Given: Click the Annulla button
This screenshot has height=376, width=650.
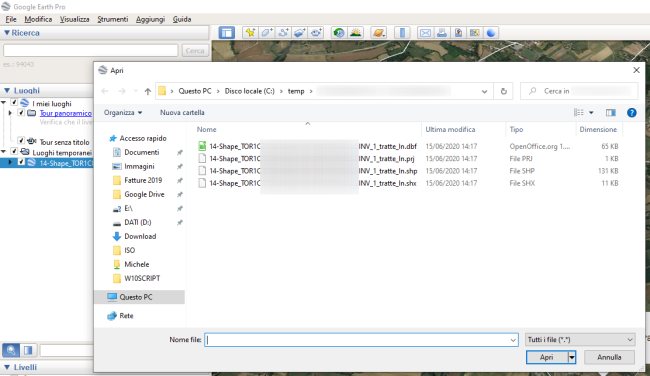Looking at the screenshot, I should pos(609,357).
